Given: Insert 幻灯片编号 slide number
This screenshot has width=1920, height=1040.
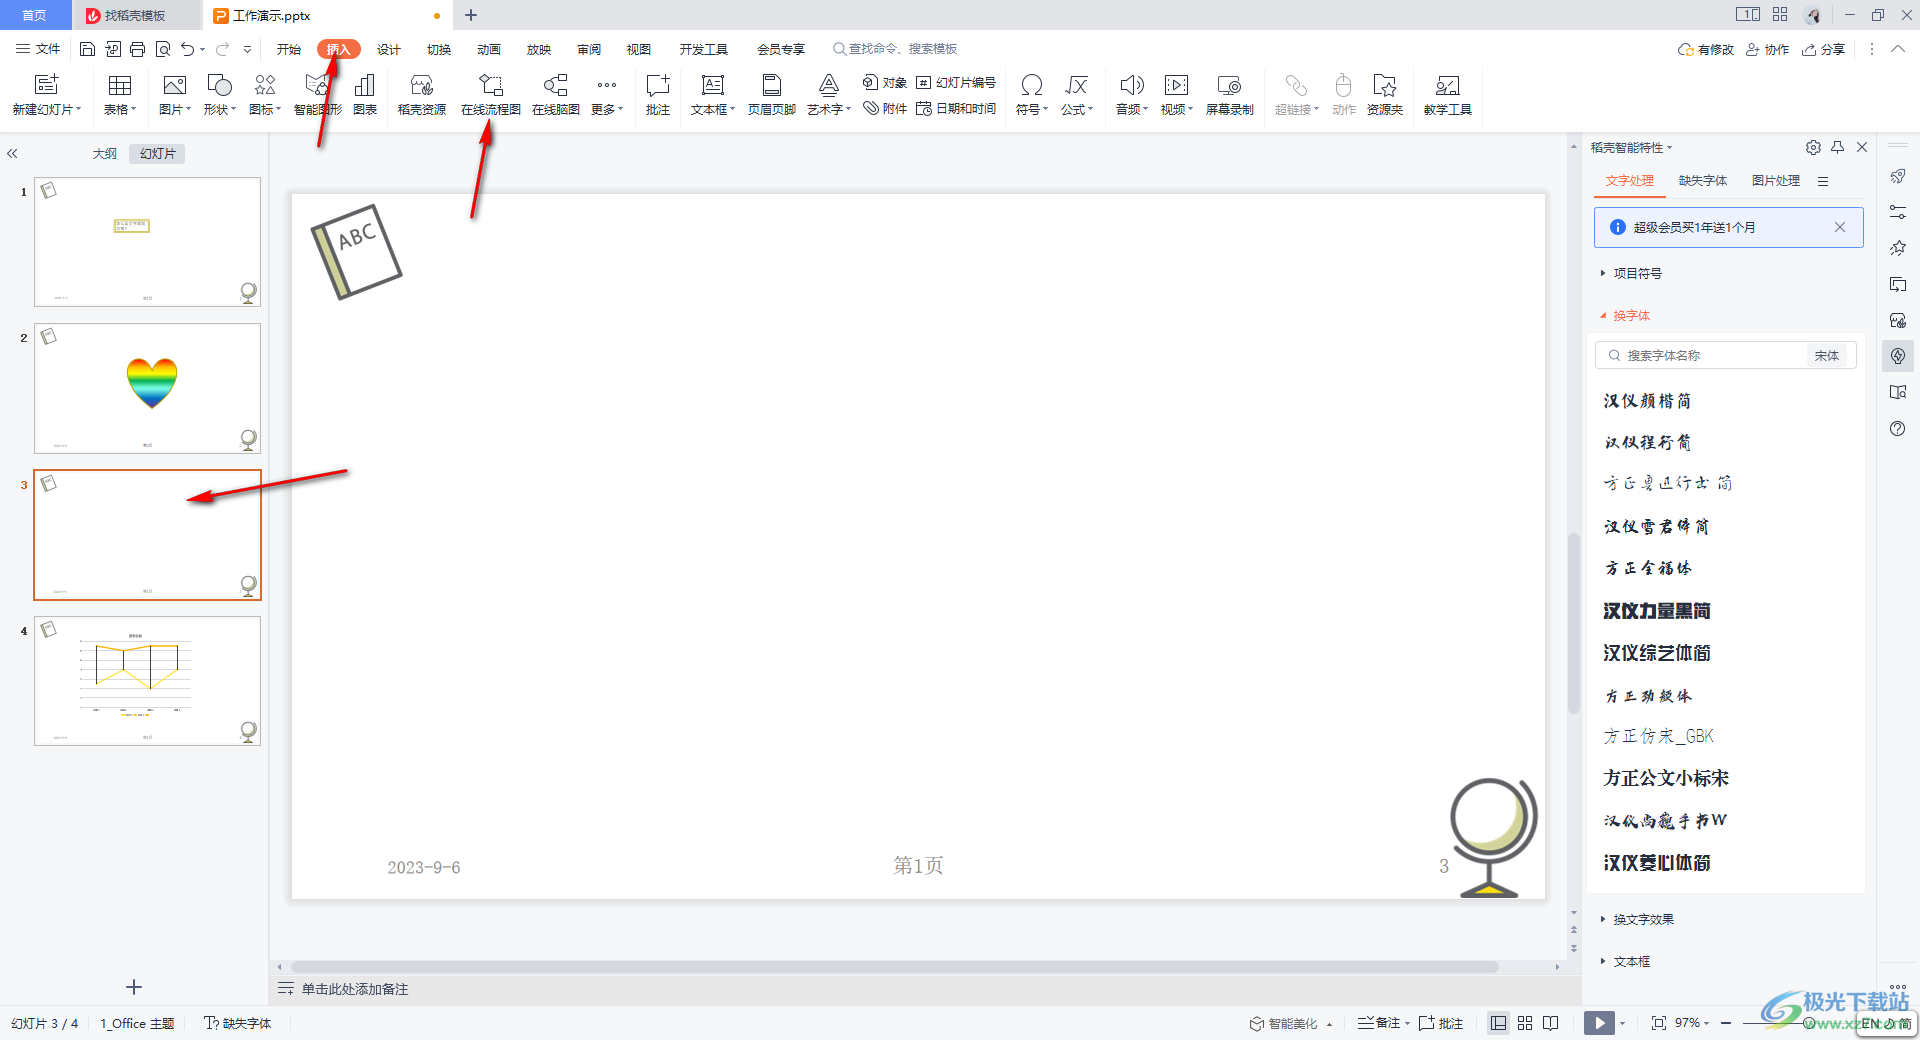Looking at the screenshot, I should pos(956,83).
